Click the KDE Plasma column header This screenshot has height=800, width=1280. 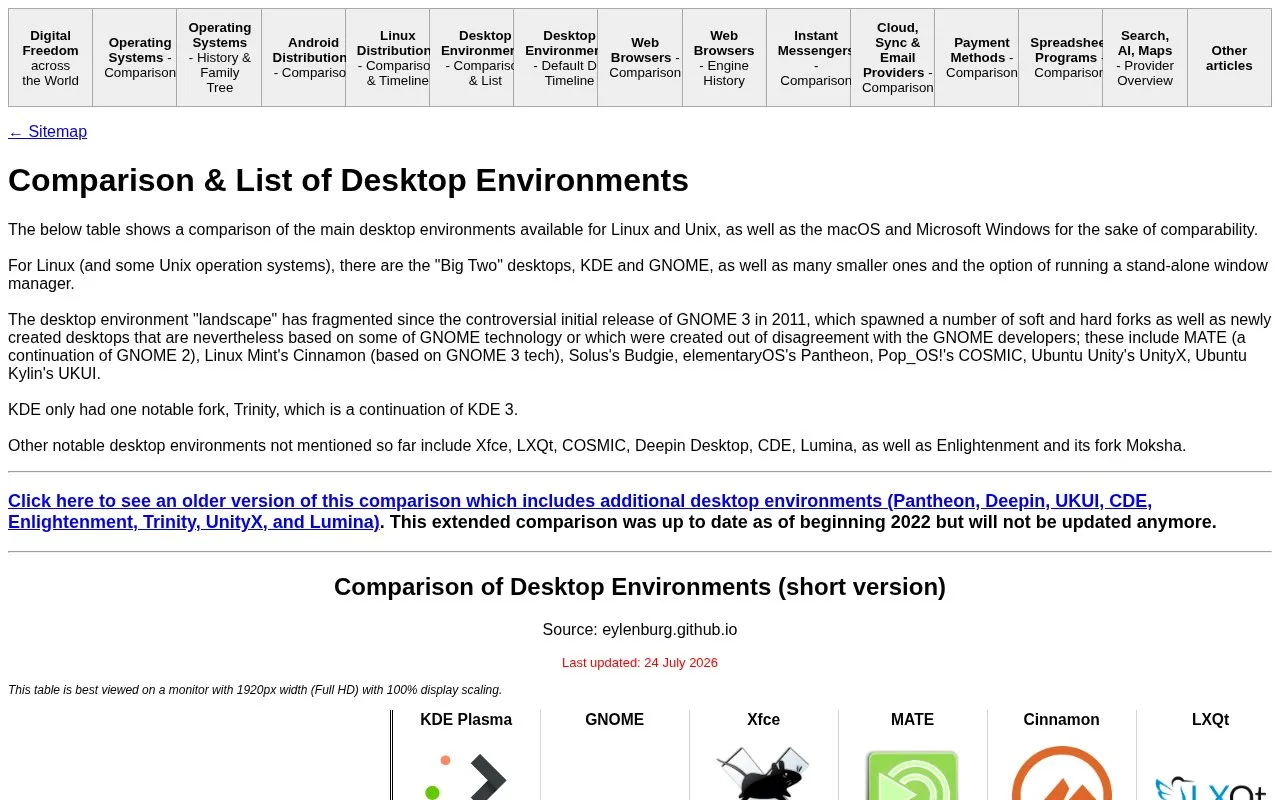pos(466,720)
